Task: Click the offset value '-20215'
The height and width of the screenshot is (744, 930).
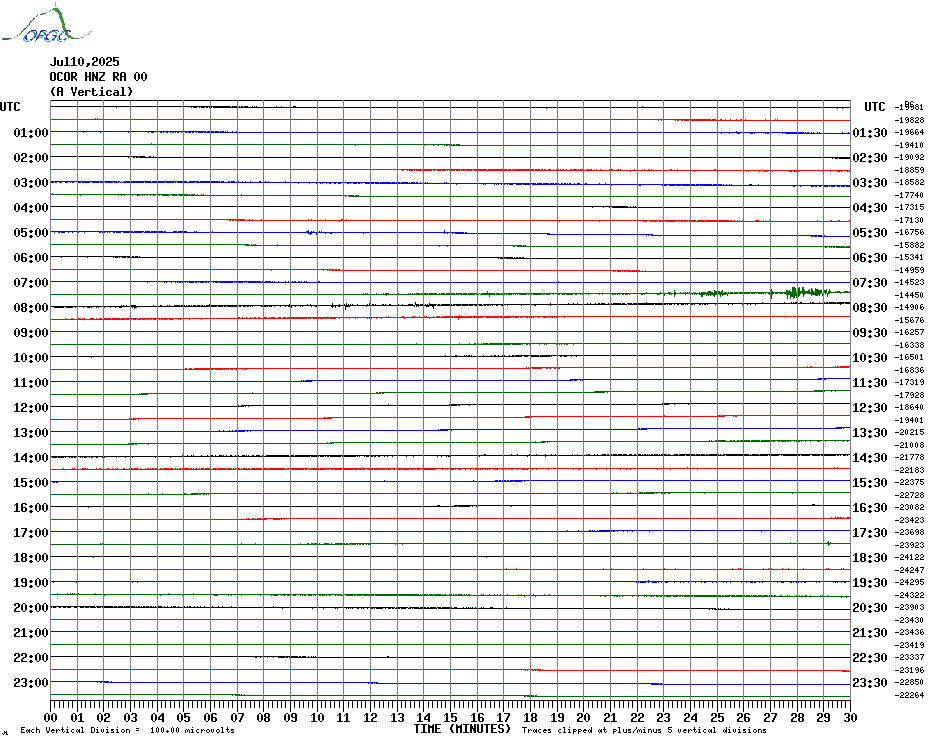Action: pyautogui.click(x=909, y=433)
